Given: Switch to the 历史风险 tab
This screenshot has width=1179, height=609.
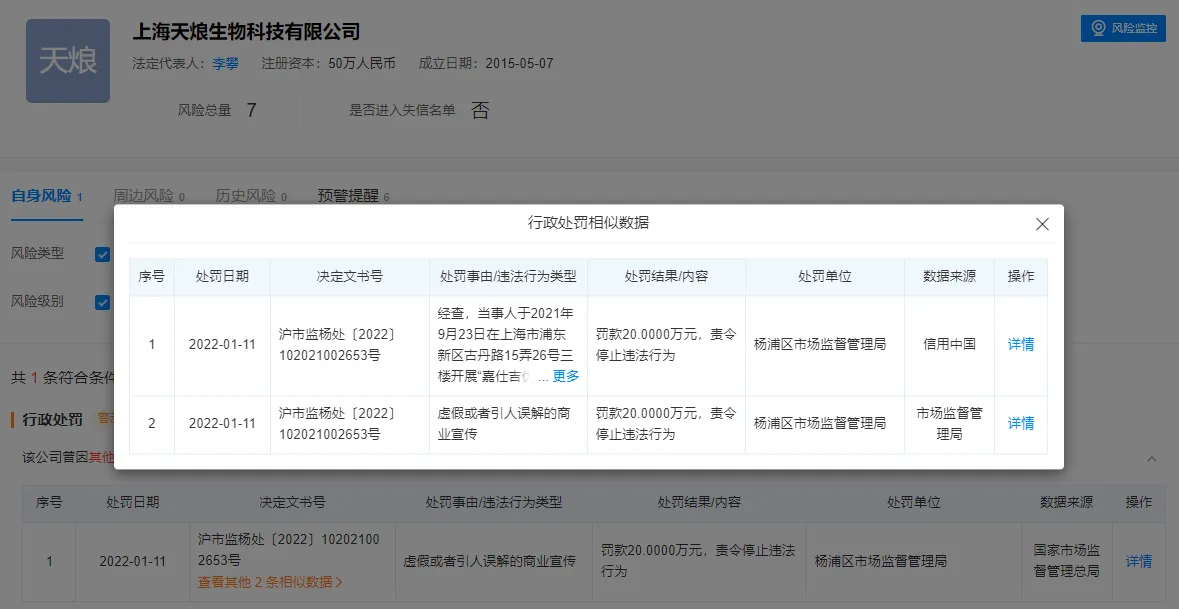Looking at the screenshot, I should pyautogui.click(x=251, y=196).
